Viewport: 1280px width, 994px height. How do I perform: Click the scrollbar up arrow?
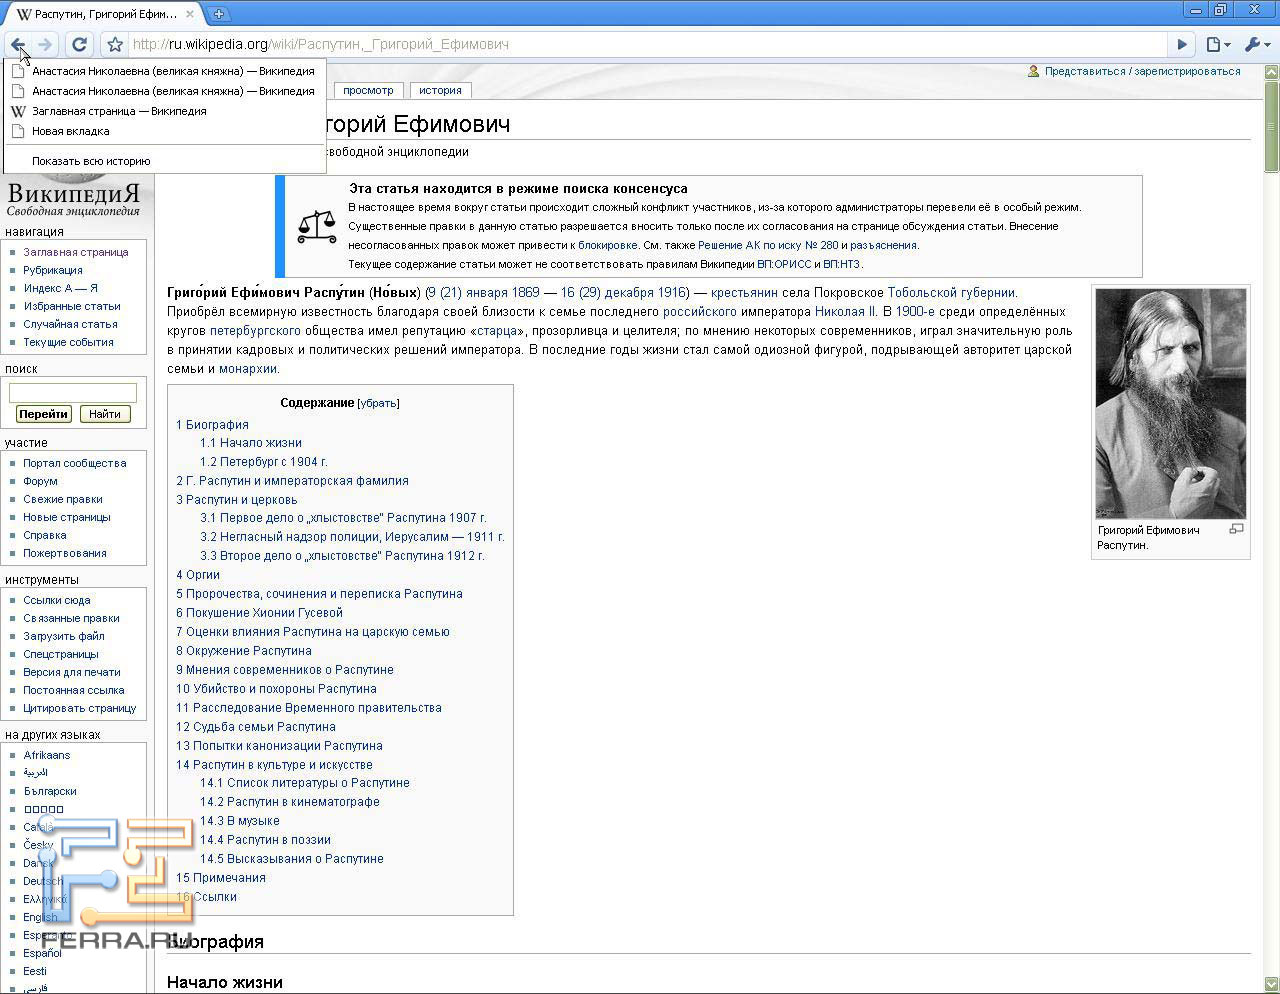pyautogui.click(x=1271, y=72)
